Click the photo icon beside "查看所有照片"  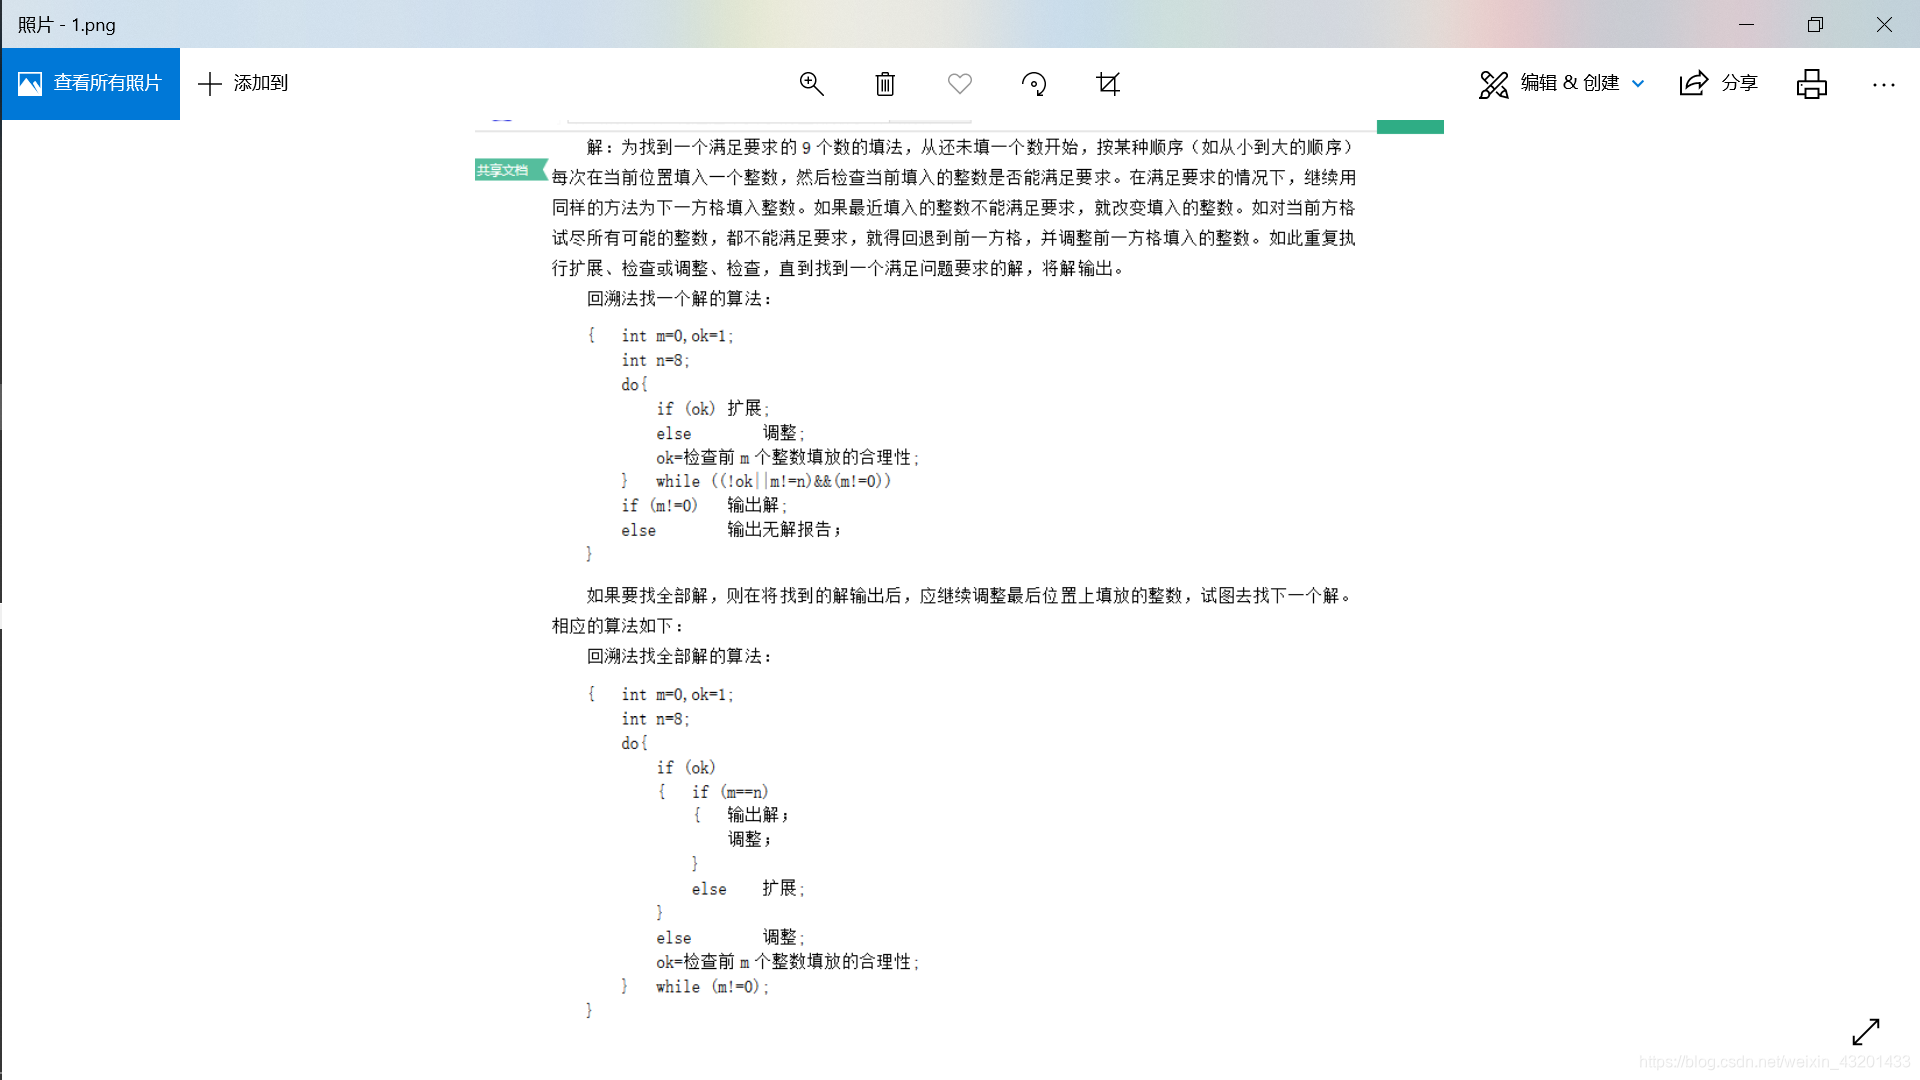(x=30, y=84)
